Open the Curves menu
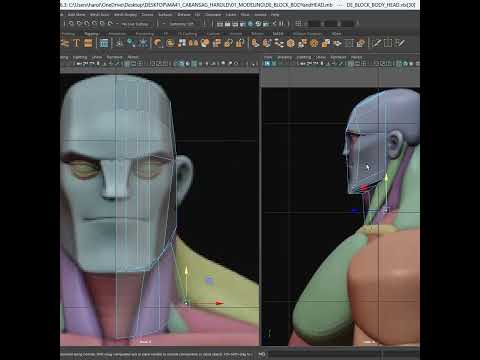The image size is (480, 360). coord(147,15)
